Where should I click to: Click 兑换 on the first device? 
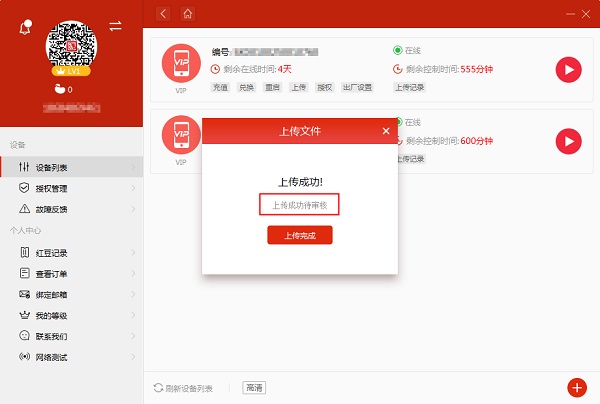246,87
